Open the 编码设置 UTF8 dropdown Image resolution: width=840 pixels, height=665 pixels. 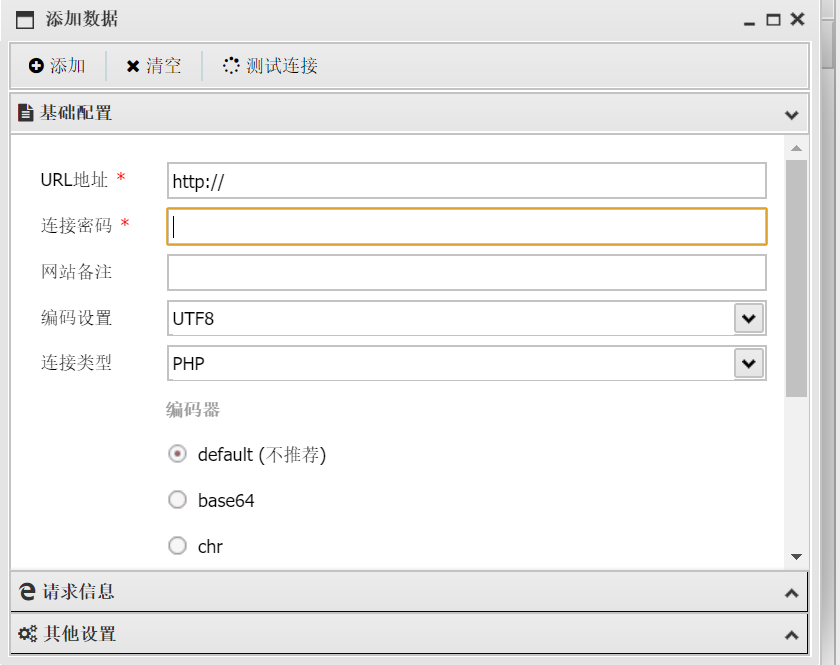point(748,319)
